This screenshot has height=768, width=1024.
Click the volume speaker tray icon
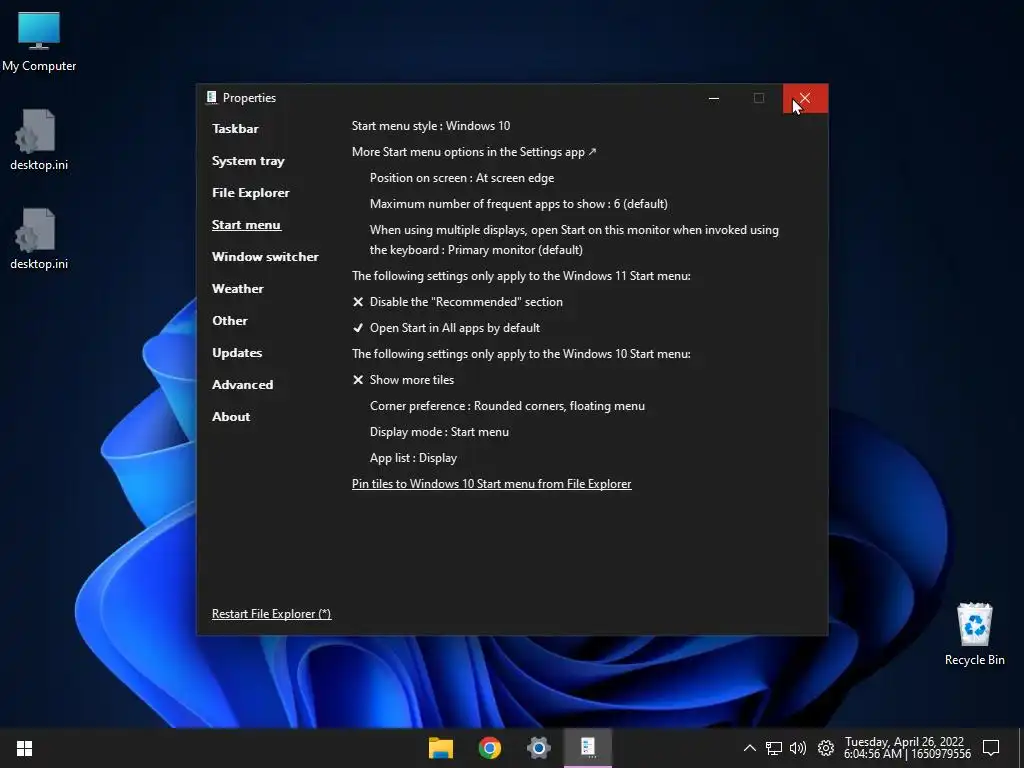[798, 748]
